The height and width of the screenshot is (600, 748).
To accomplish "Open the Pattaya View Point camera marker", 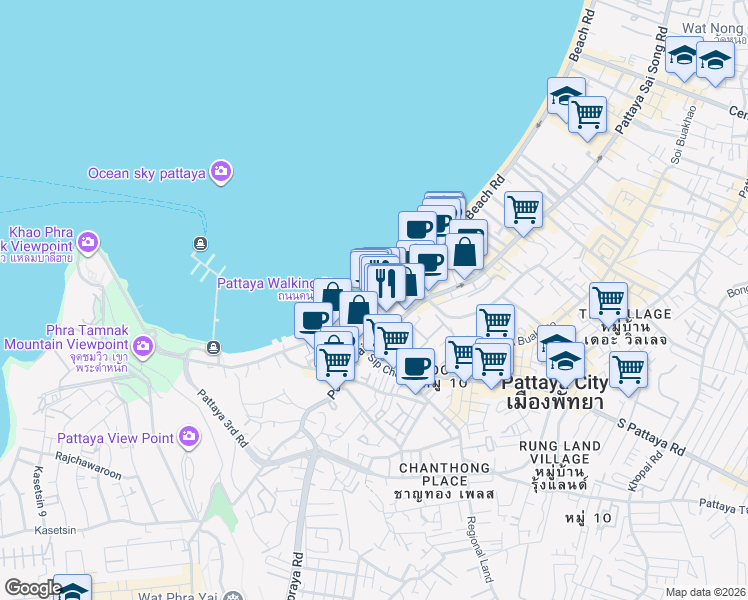I will tap(189, 436).
